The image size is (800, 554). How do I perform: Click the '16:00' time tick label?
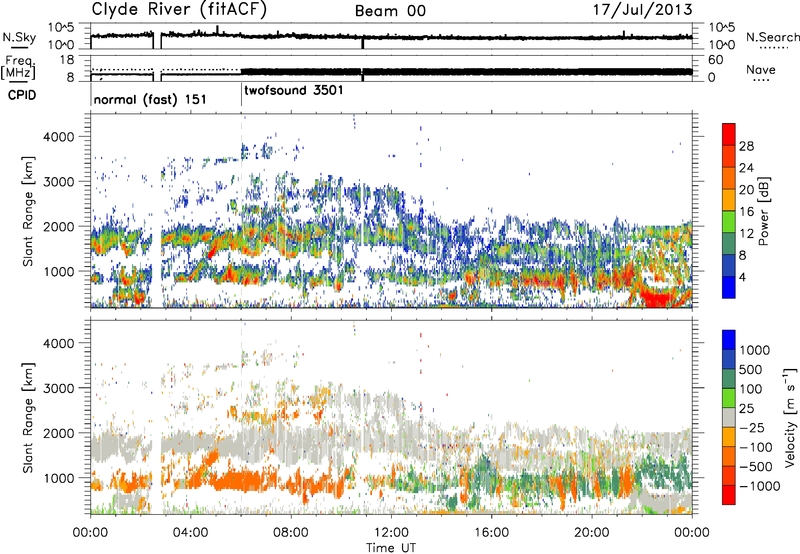491,533
